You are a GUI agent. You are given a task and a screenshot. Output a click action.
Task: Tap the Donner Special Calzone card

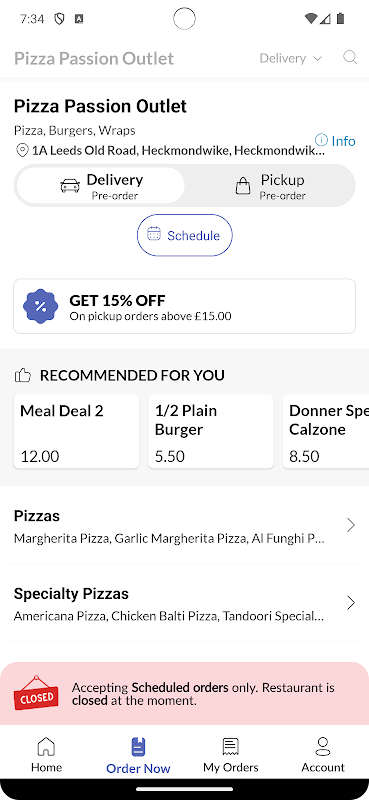[326, 432]
